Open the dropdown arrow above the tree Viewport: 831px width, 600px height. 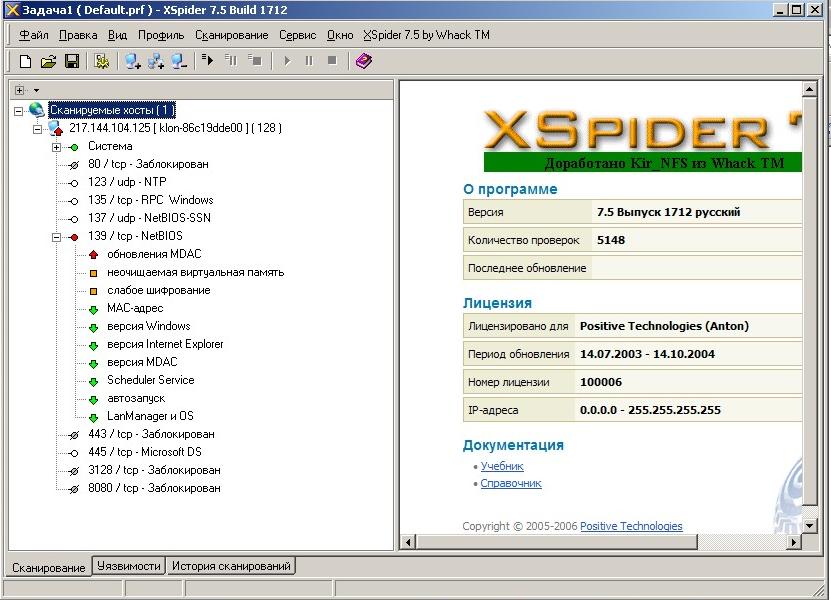tap(36, 90)
